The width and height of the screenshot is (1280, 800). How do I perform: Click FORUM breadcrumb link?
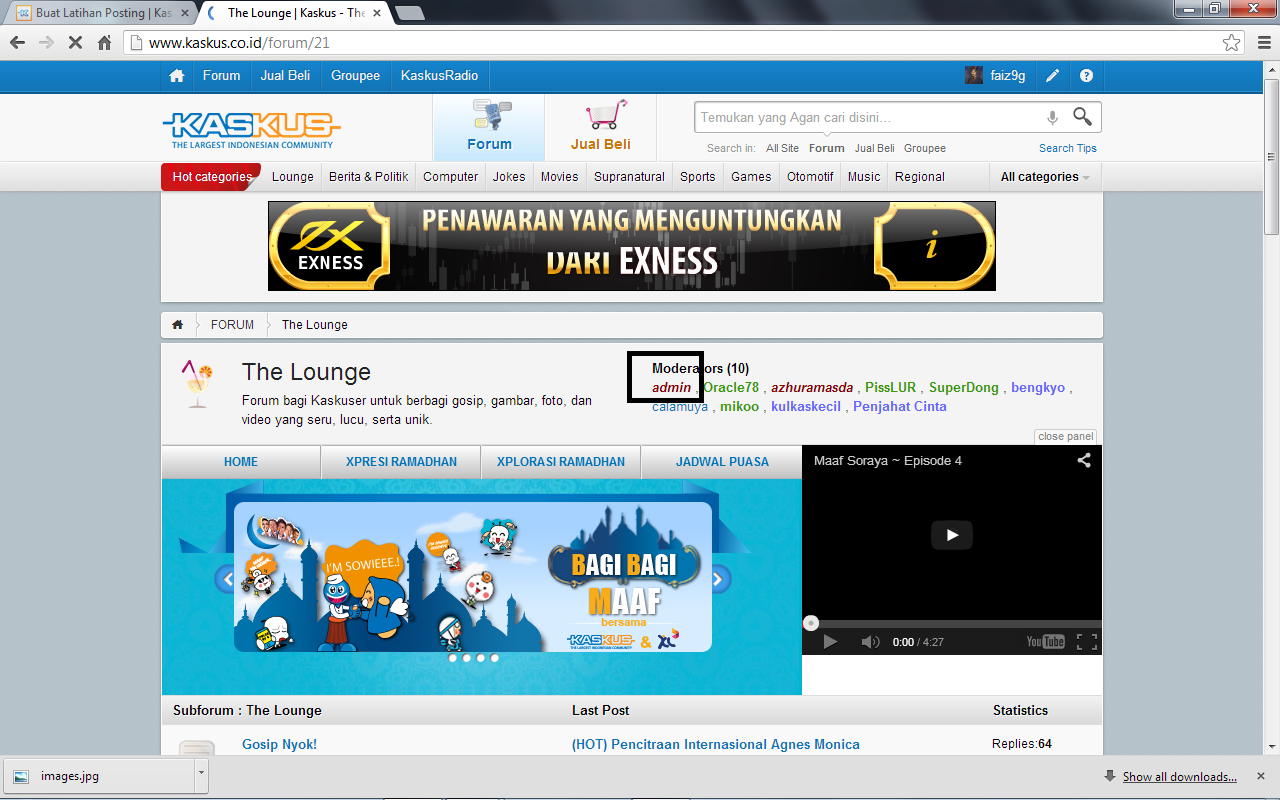(232, 325)
